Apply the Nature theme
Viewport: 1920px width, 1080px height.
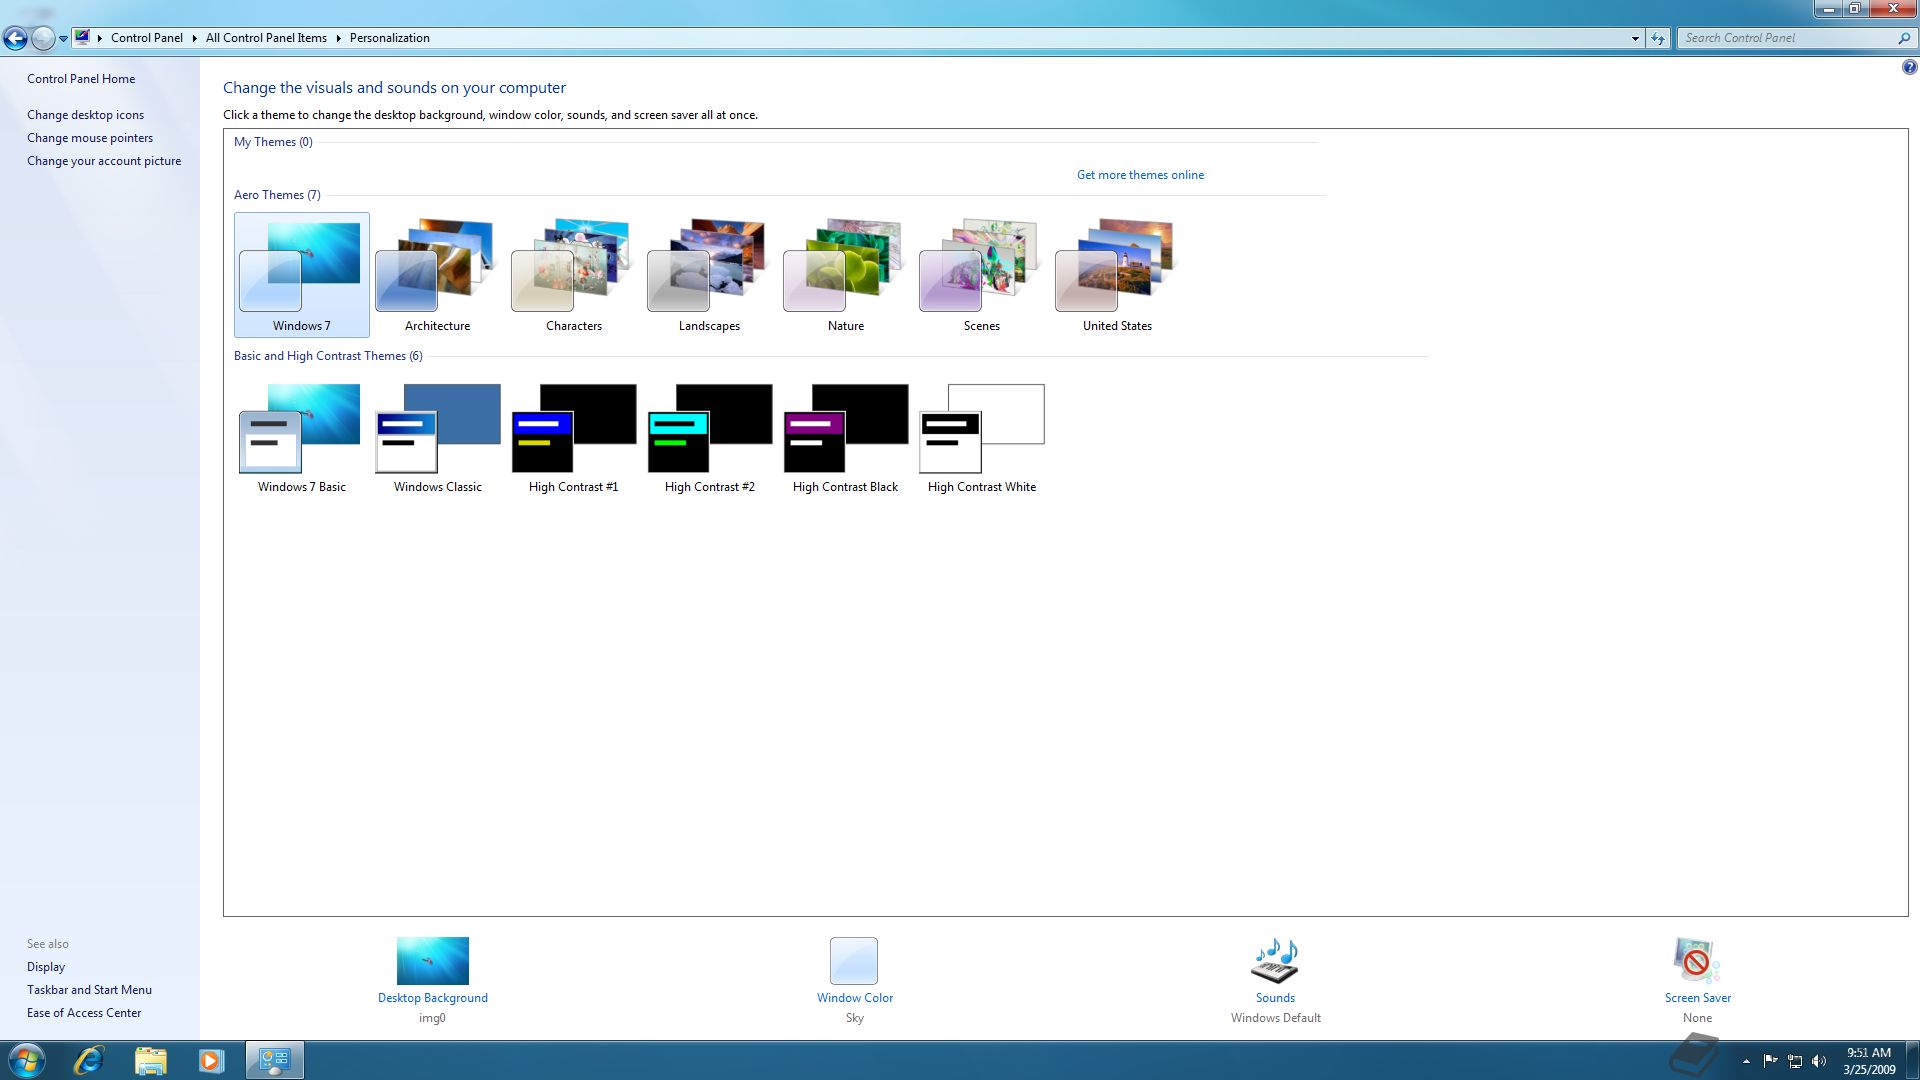845,274
